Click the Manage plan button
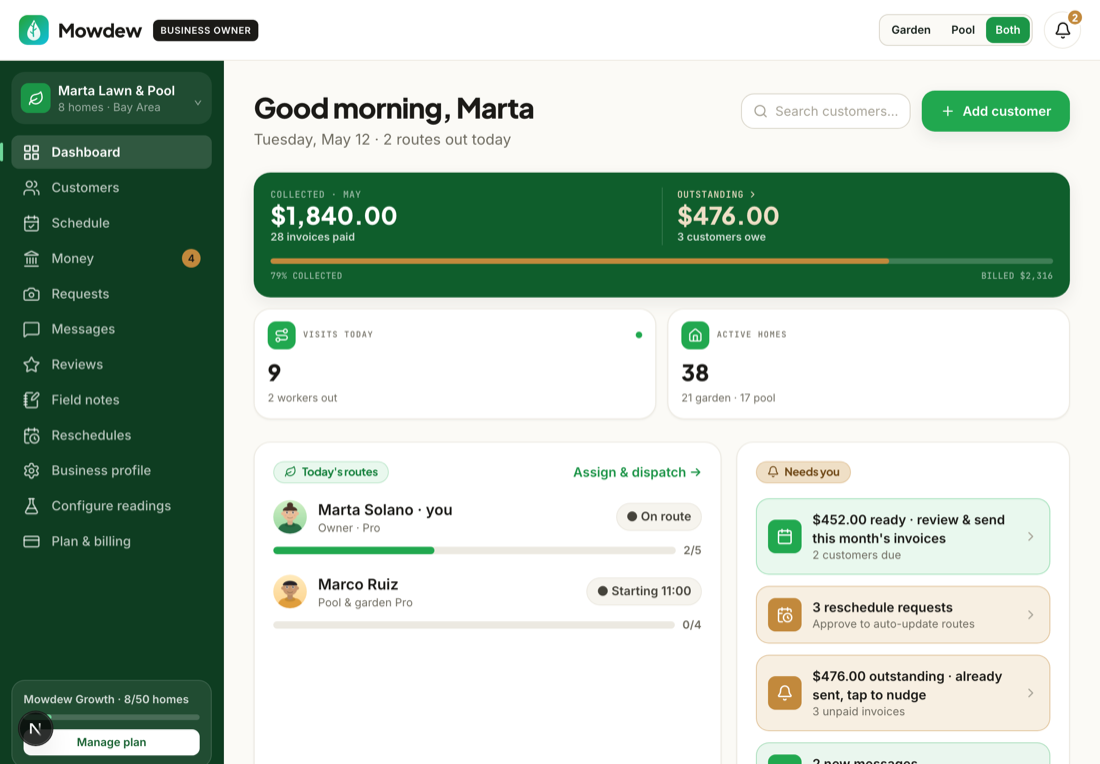This screenshot has height=764, width=1100. [x=112, y=742]
